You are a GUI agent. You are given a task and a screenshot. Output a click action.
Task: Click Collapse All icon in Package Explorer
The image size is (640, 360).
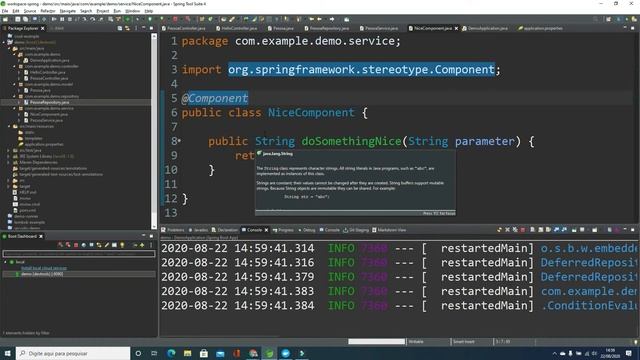pyautogui.click(x=120, y=28)
